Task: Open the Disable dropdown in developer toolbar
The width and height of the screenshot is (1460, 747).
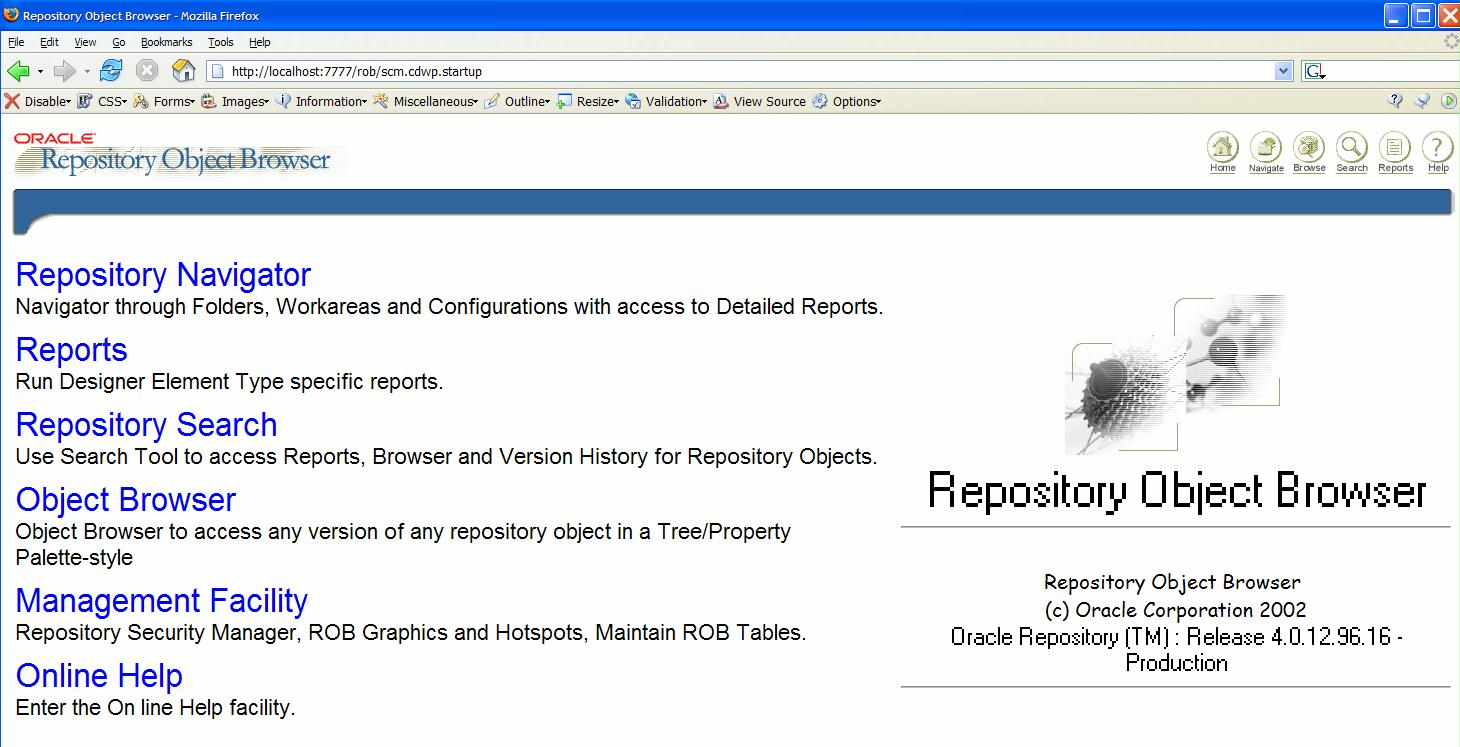Action: click(40, 101)
